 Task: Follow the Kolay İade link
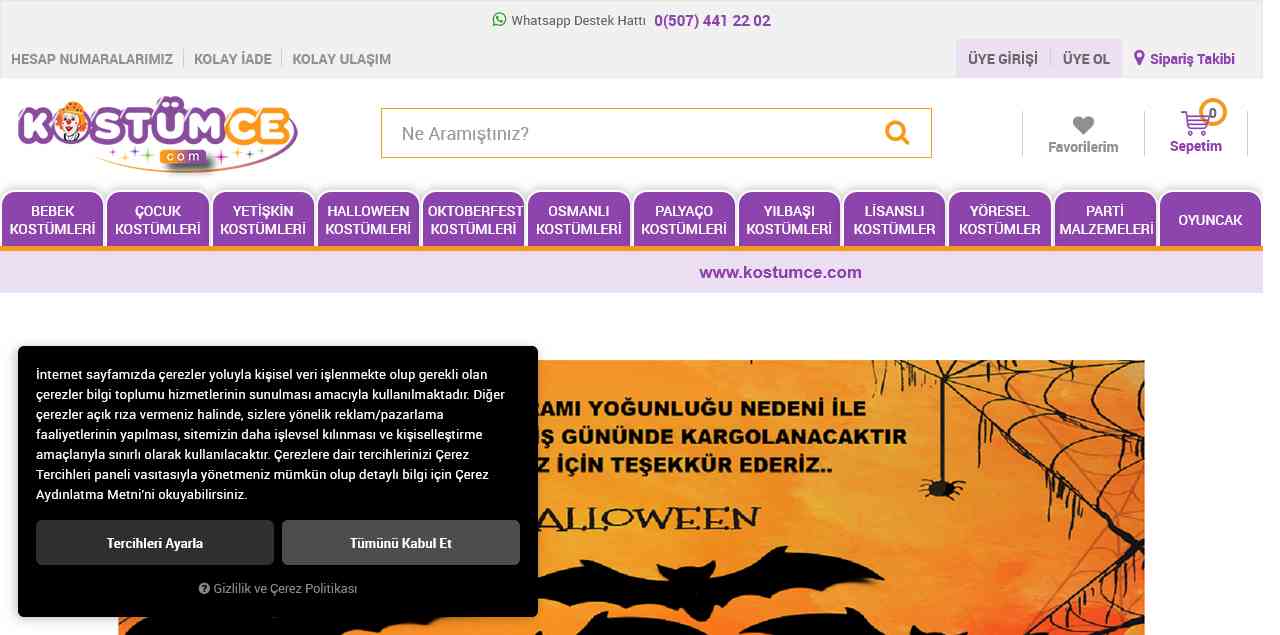point(233,59)
